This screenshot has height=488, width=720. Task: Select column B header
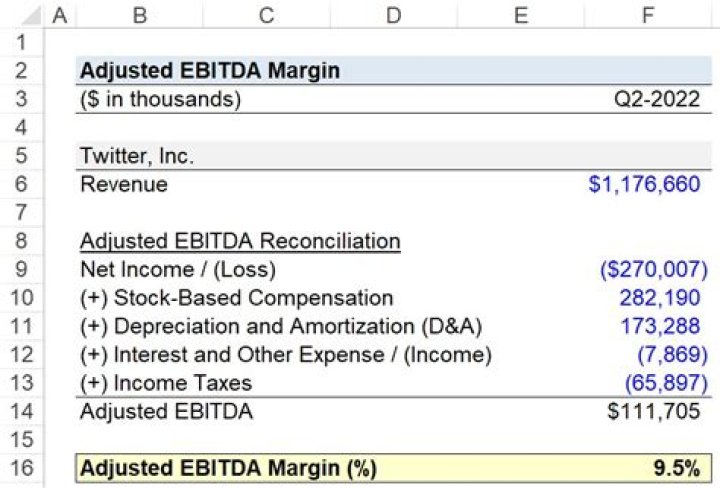(139, 15)
